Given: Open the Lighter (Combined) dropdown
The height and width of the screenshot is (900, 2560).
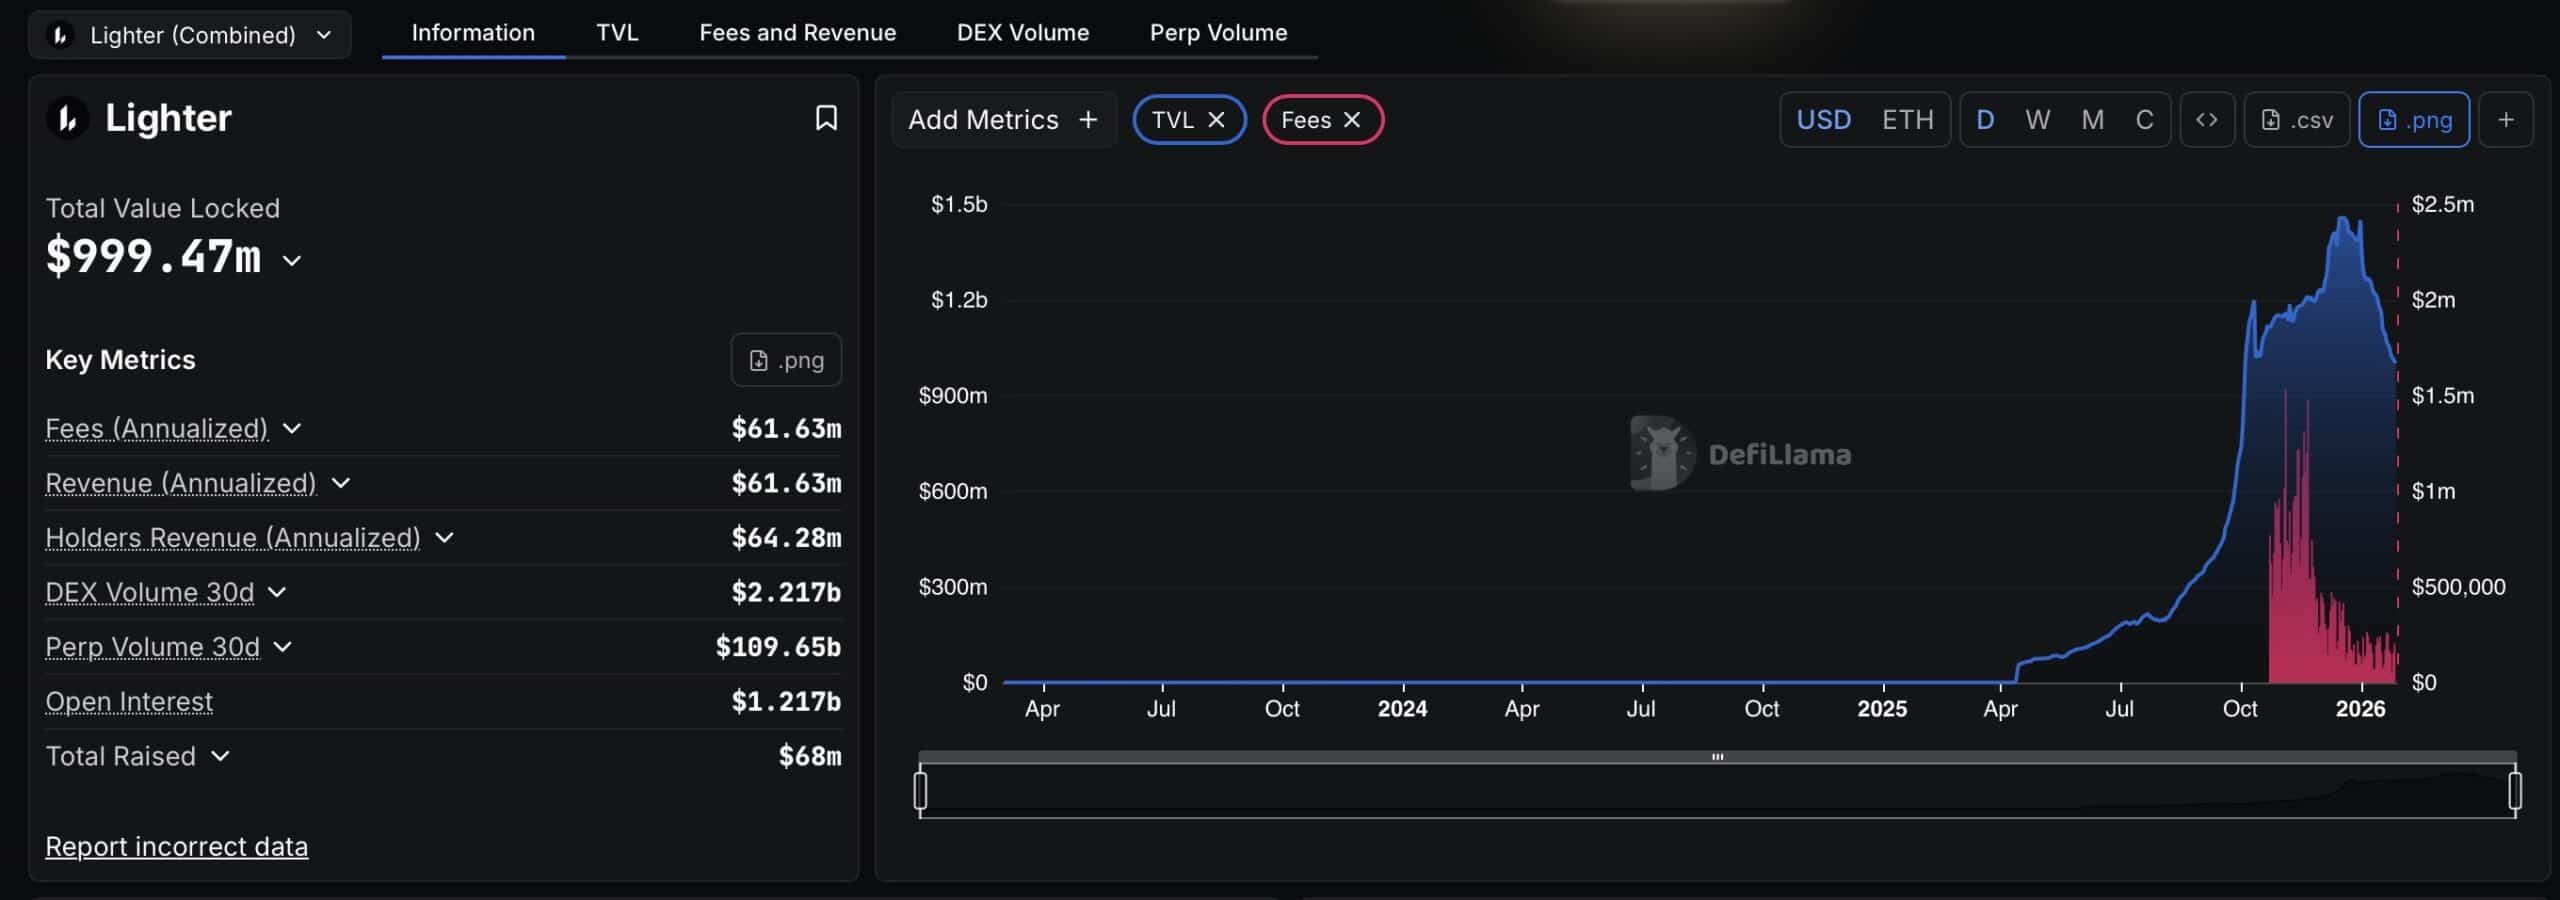Looking at the screenshot, I should (x=190, y=35).
